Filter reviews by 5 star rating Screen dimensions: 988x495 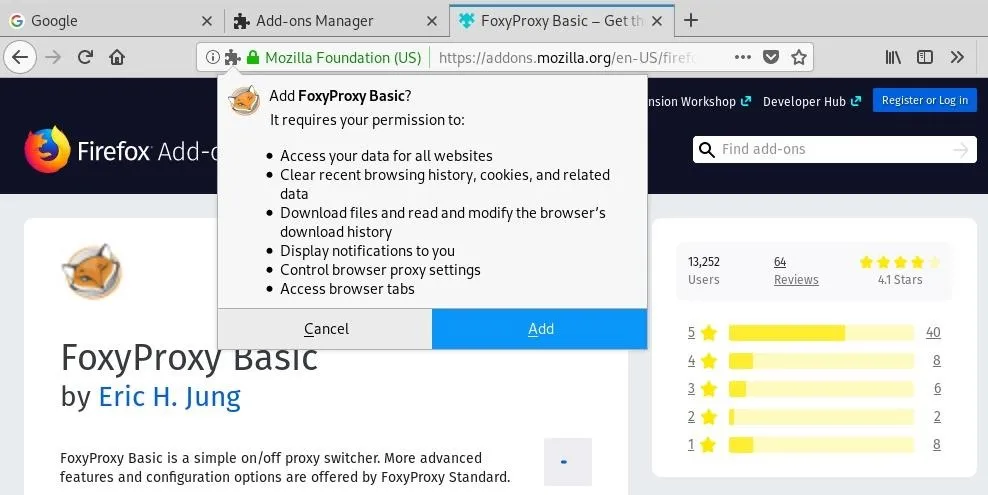702,333
